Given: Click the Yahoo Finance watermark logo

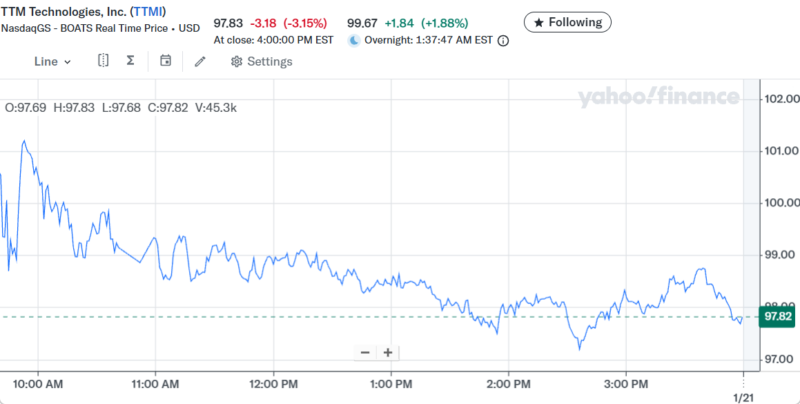Looking at the screenshot, I should point(658,97).
